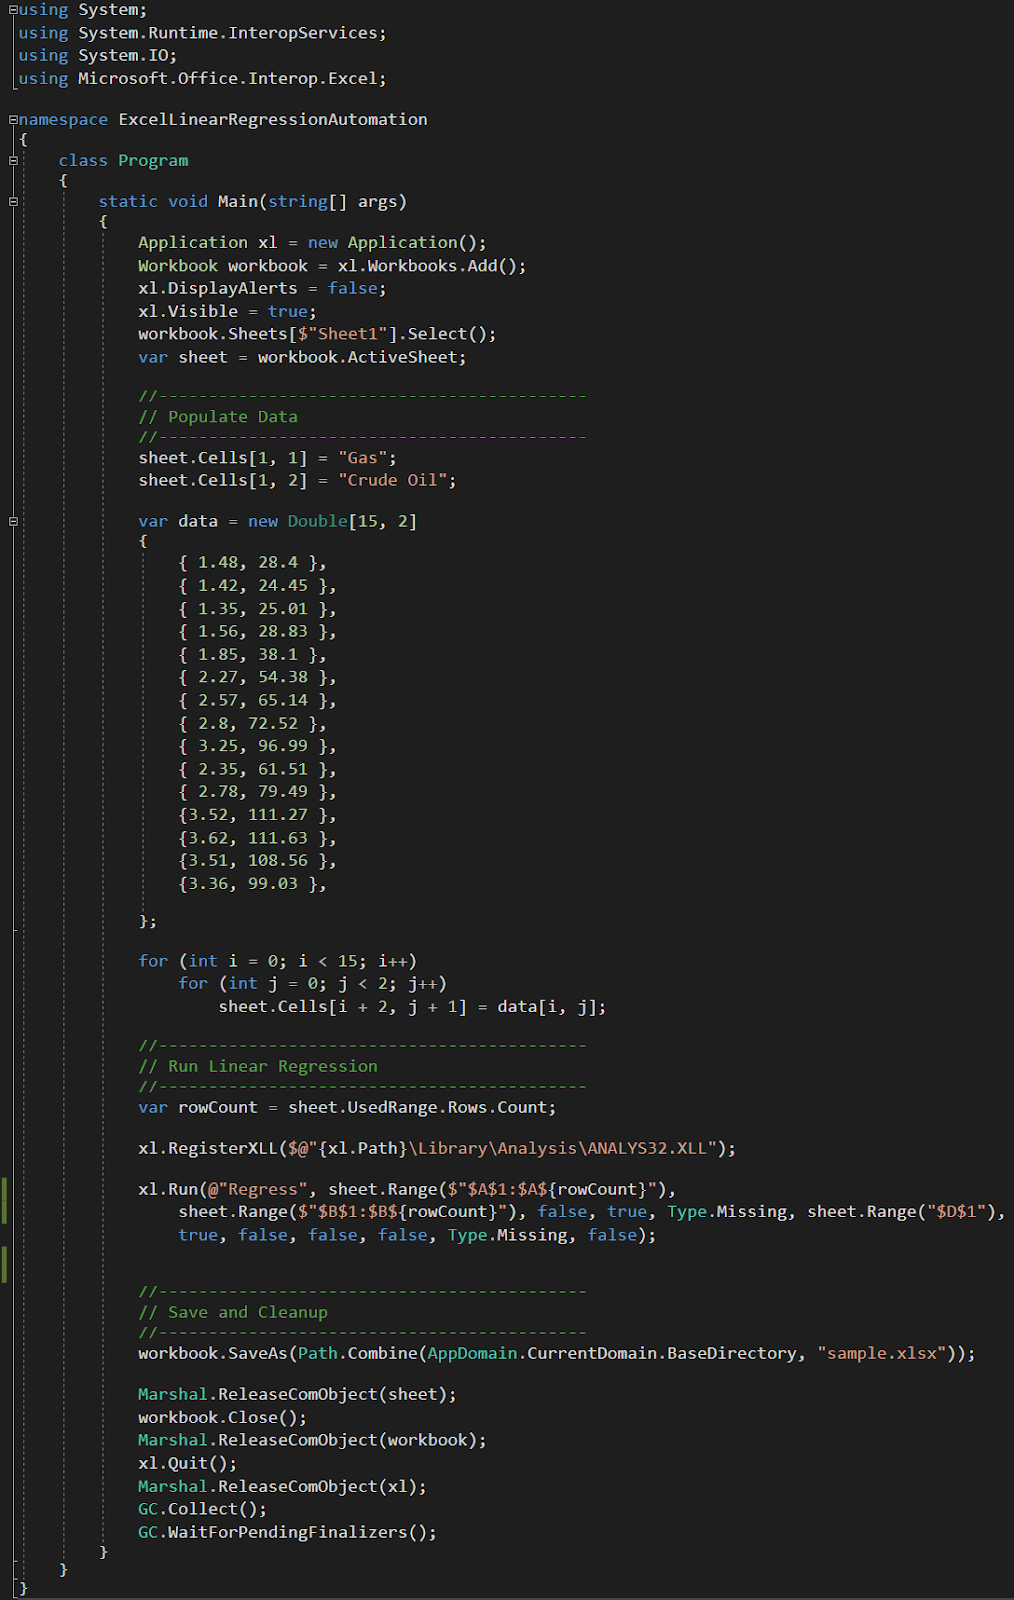
Task: Click the GC.WaitForPendingFinalizers call
Action: point(287,1532)
